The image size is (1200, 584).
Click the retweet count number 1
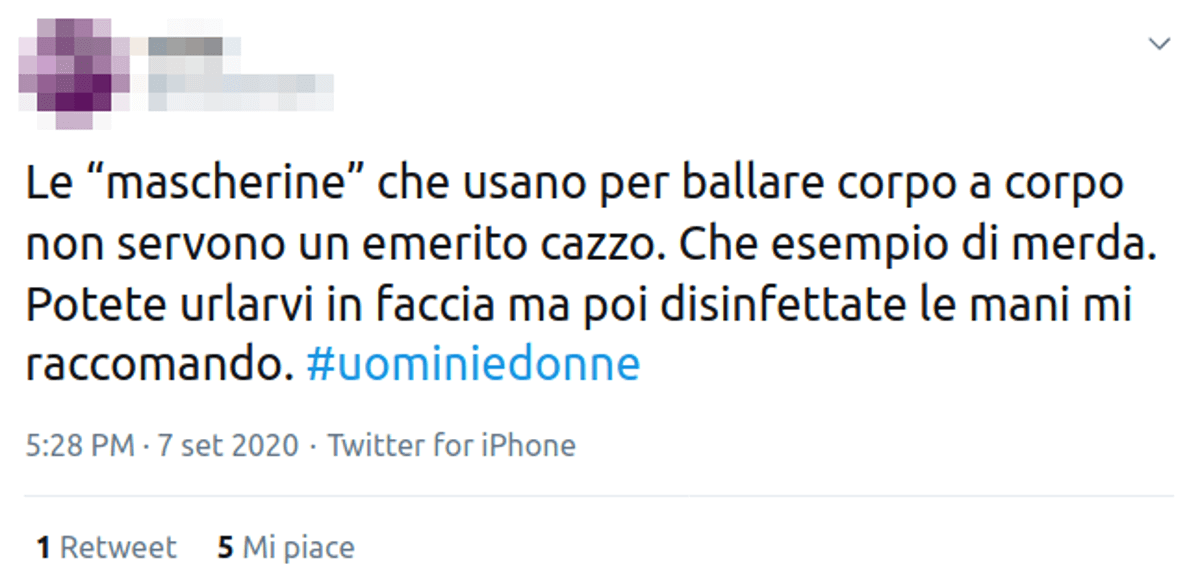point(43,548)
